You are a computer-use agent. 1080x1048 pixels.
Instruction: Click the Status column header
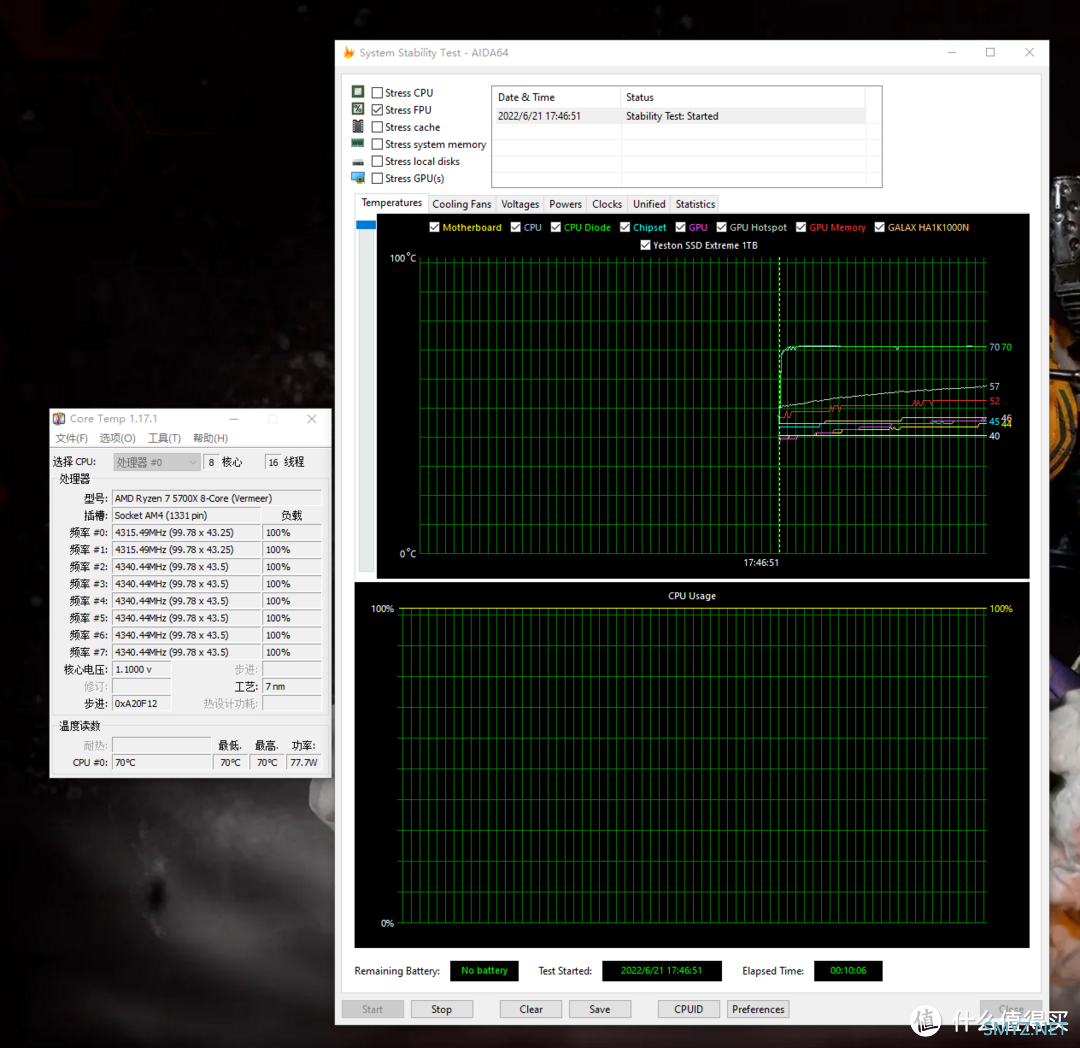(x=743, y=97)
